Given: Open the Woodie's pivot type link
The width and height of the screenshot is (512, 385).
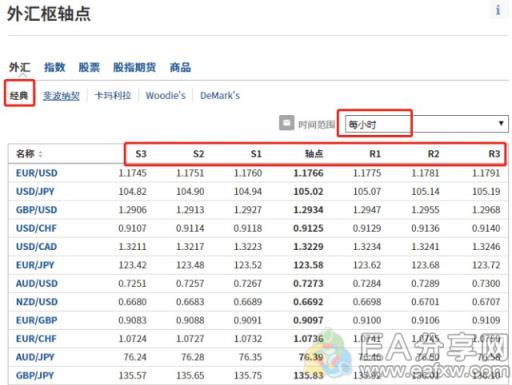Looking at the screenshot, I should click(166, 96).
